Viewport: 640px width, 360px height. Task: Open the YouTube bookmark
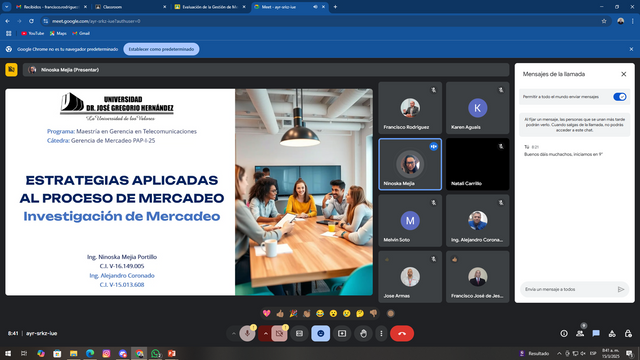(x=33, y=33)
